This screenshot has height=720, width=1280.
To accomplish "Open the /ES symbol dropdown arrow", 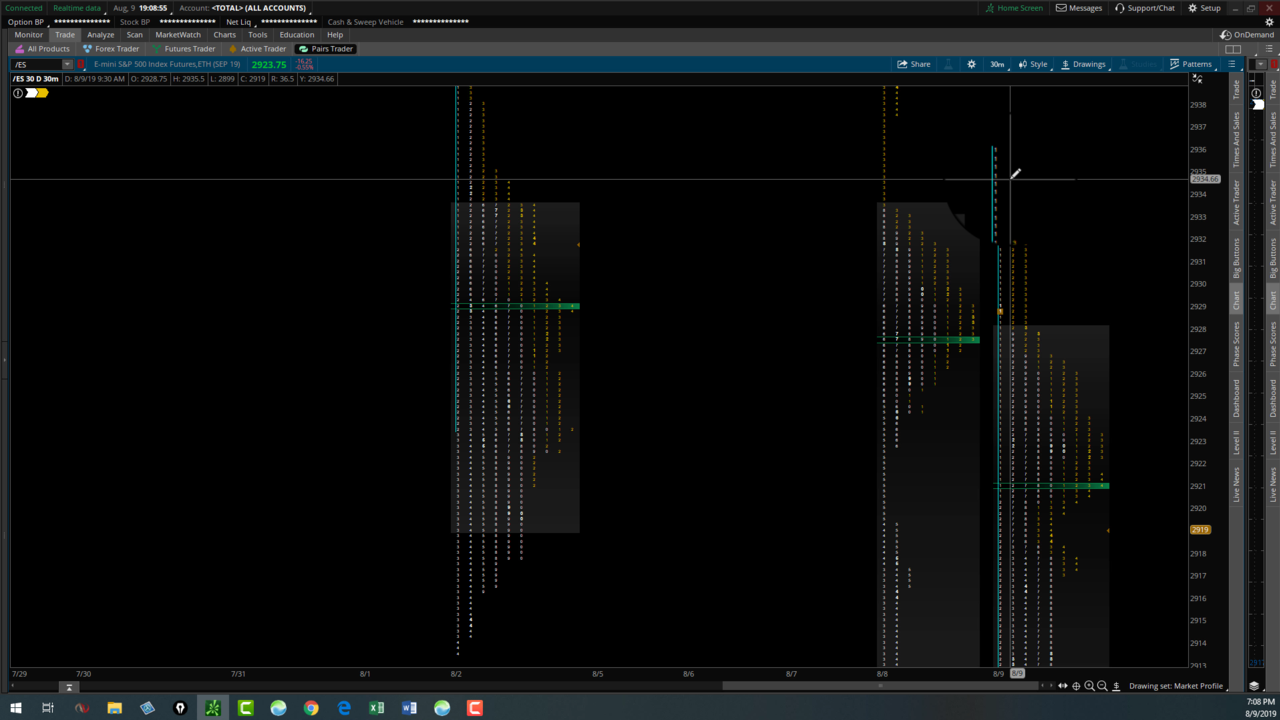I will tap(67, 64).
